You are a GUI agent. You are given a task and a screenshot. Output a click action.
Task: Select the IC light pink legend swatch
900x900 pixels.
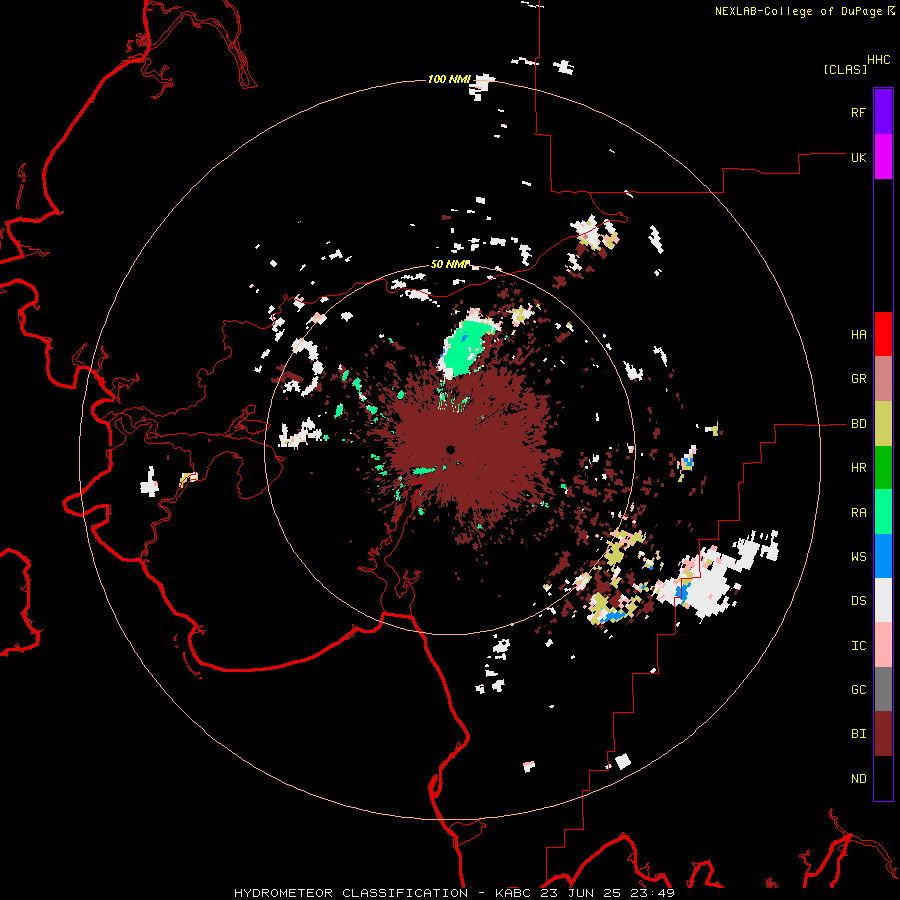point(883,645)
